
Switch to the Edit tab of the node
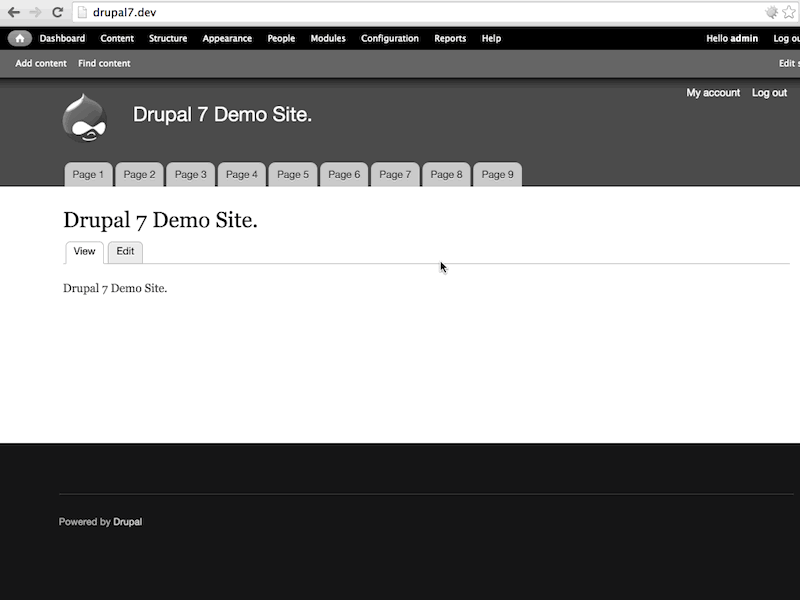point(125,251)
